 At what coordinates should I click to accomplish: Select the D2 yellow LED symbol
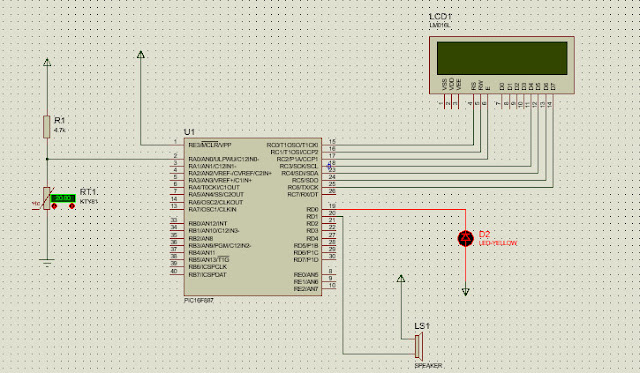[x=465, y=238]
